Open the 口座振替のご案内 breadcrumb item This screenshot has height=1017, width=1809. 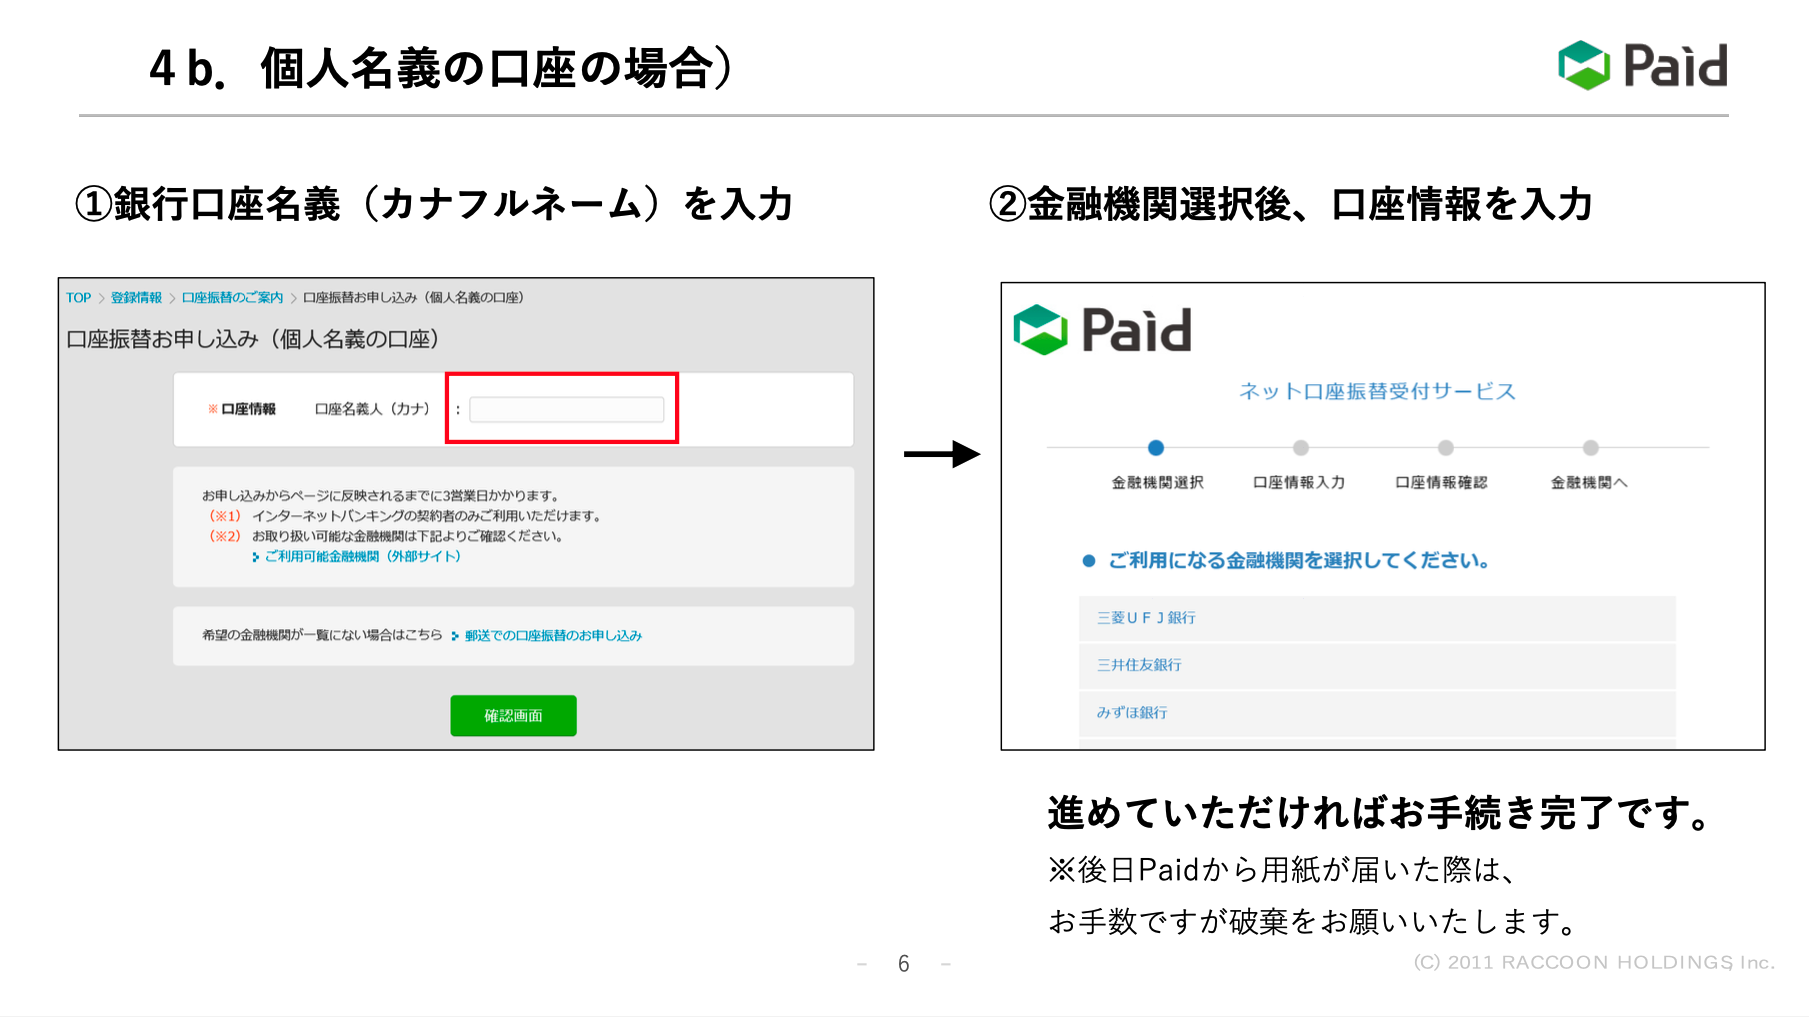point(232,297)
